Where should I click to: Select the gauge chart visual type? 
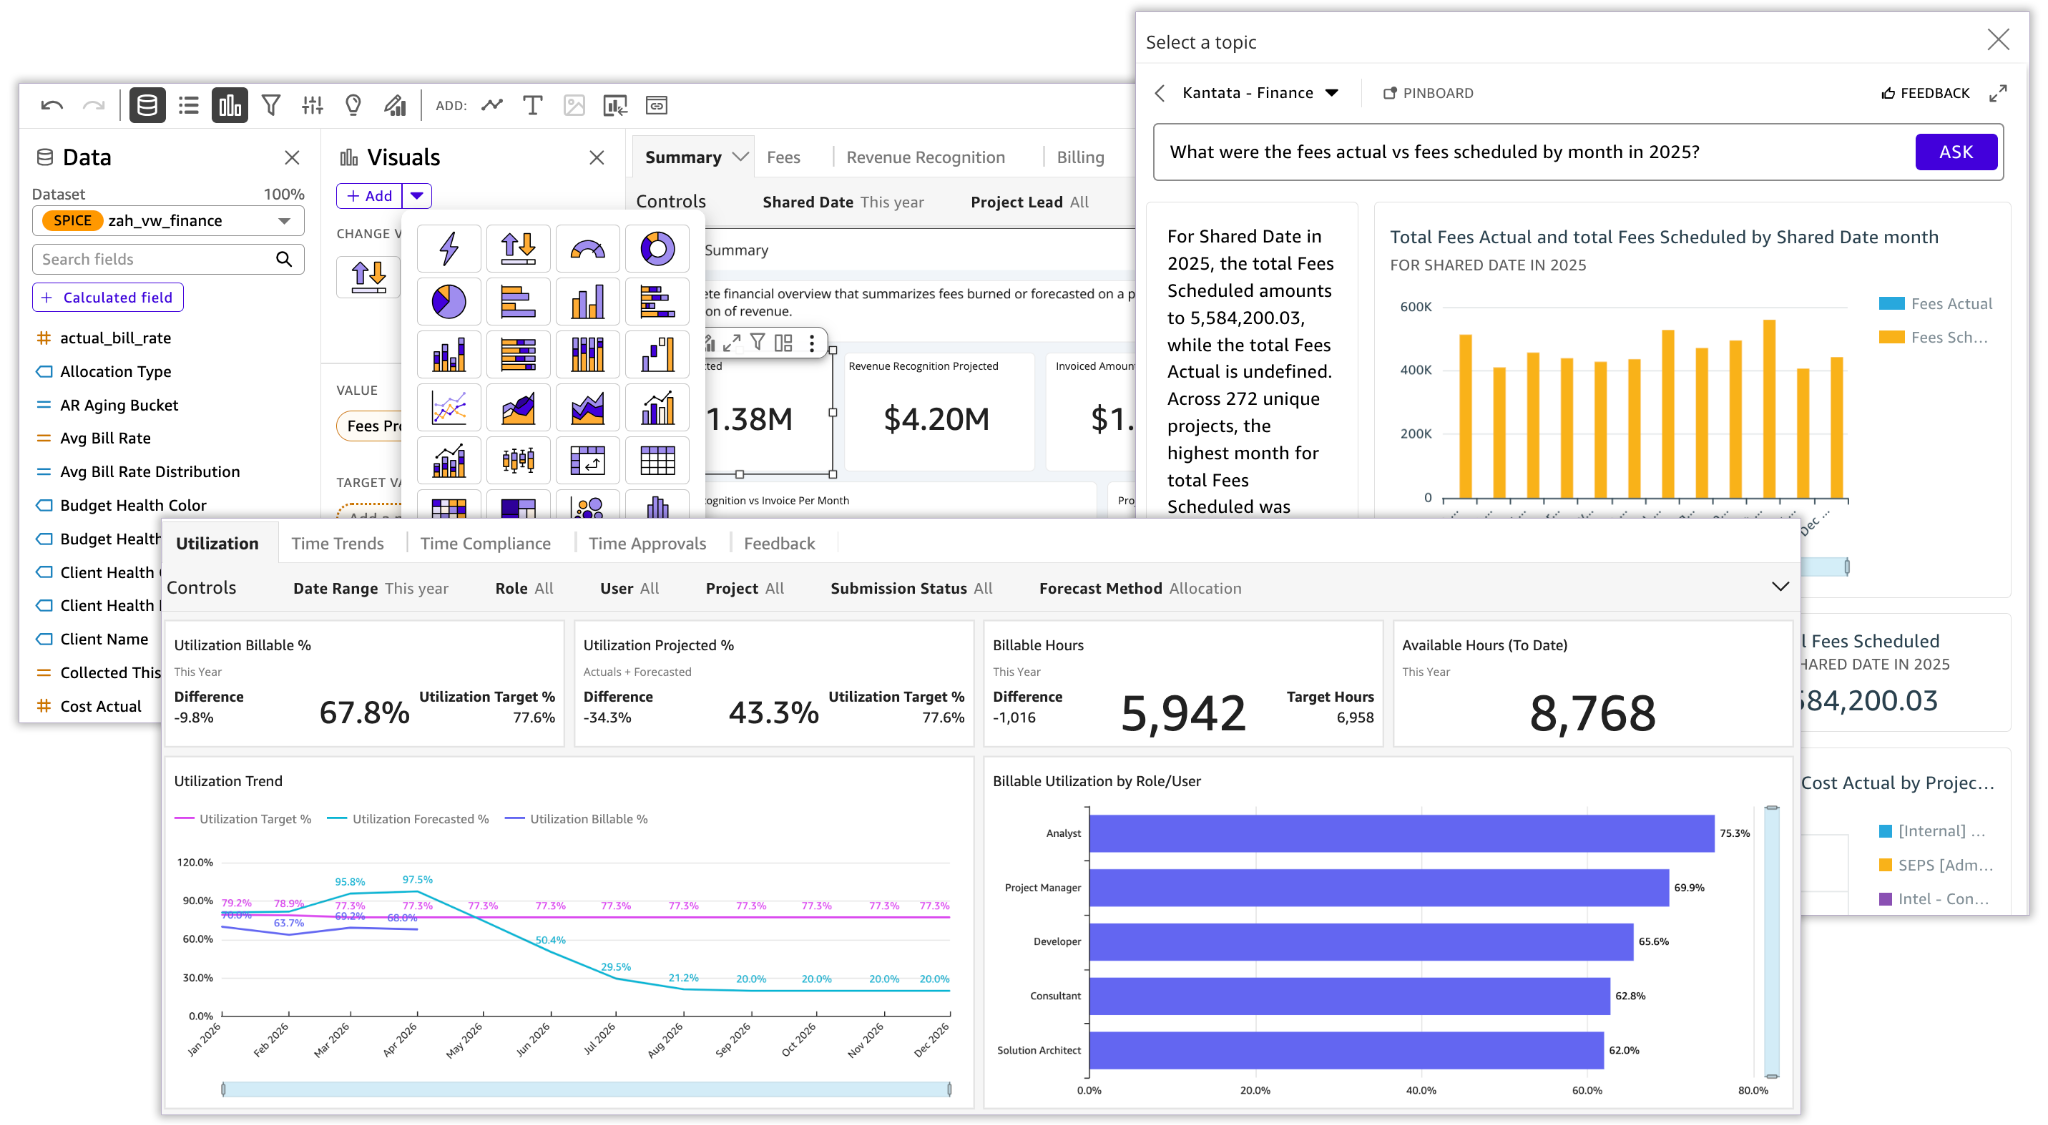[x=588, y=248]
